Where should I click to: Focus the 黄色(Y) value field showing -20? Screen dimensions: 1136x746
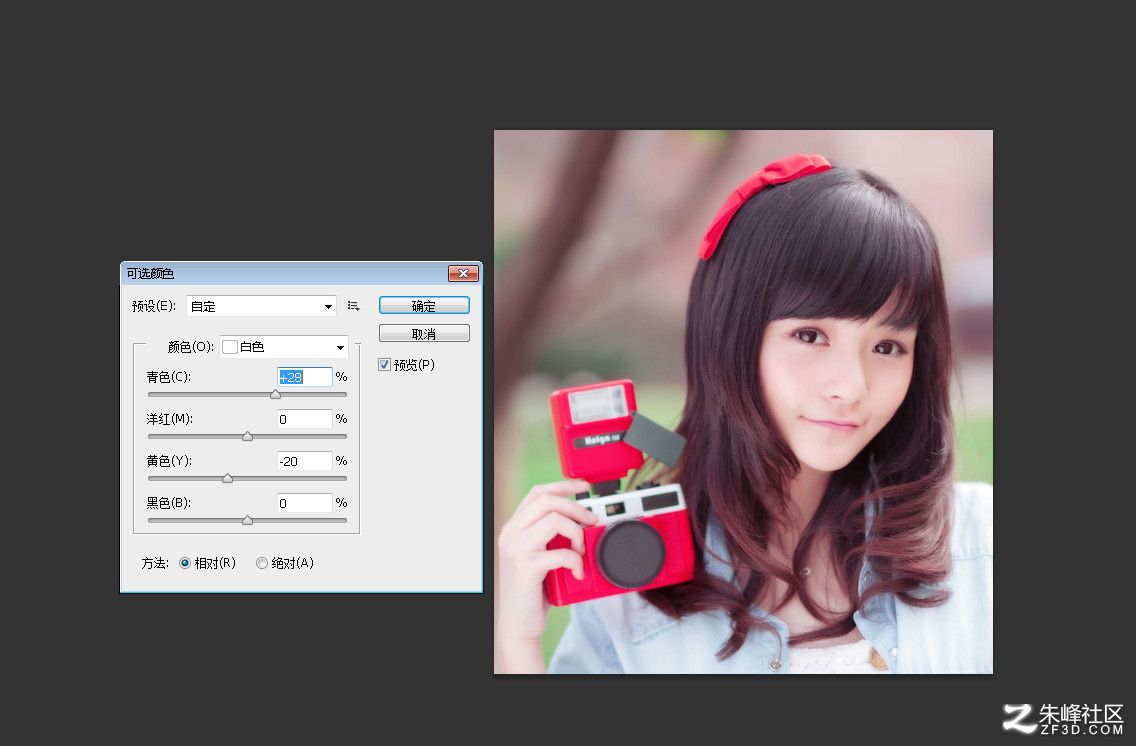coord(305,461)
